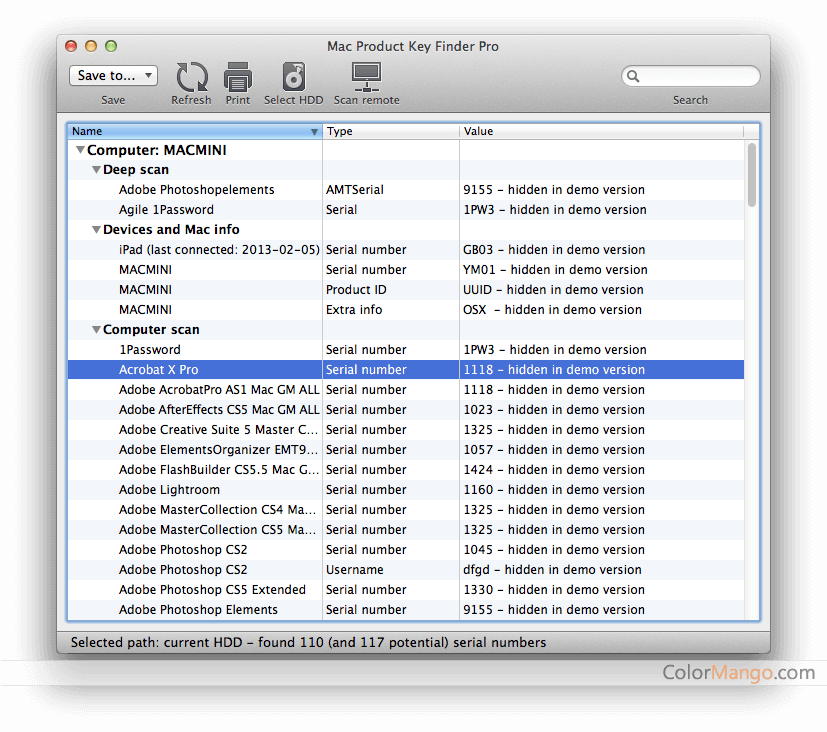Select the Adobe Lightroom entry
The image size is (827, 732).
coord(169,489)
